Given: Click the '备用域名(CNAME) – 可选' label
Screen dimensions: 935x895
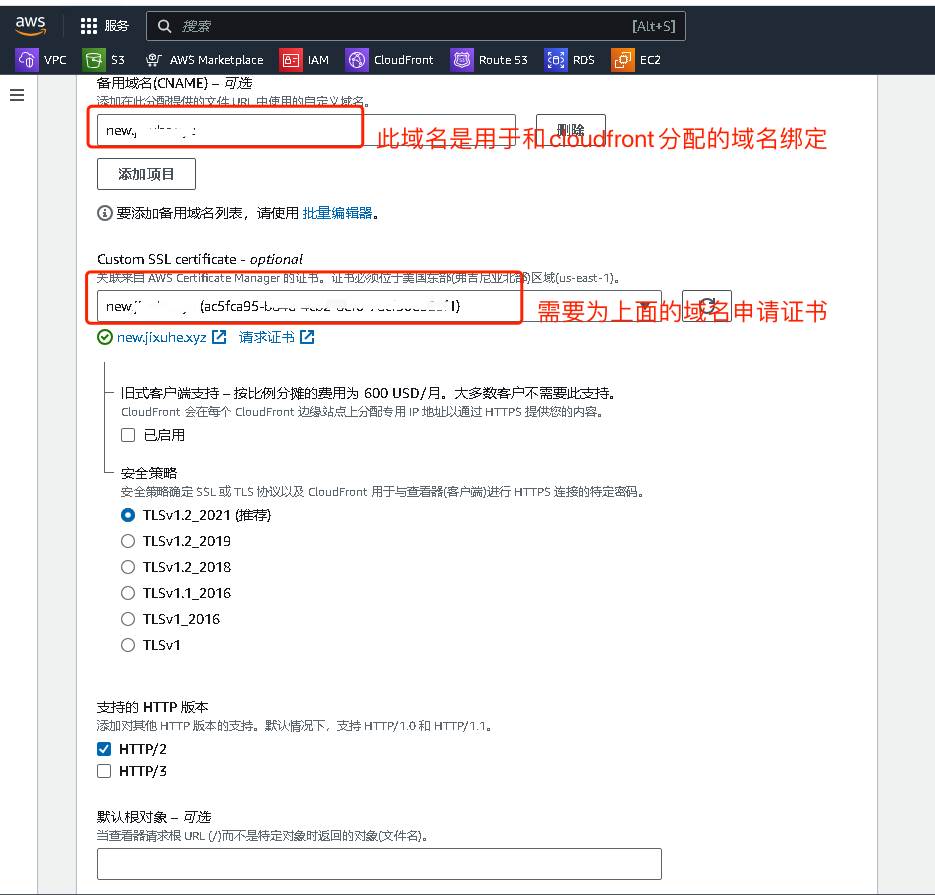Looking at the screenshot, I should 174,83.
